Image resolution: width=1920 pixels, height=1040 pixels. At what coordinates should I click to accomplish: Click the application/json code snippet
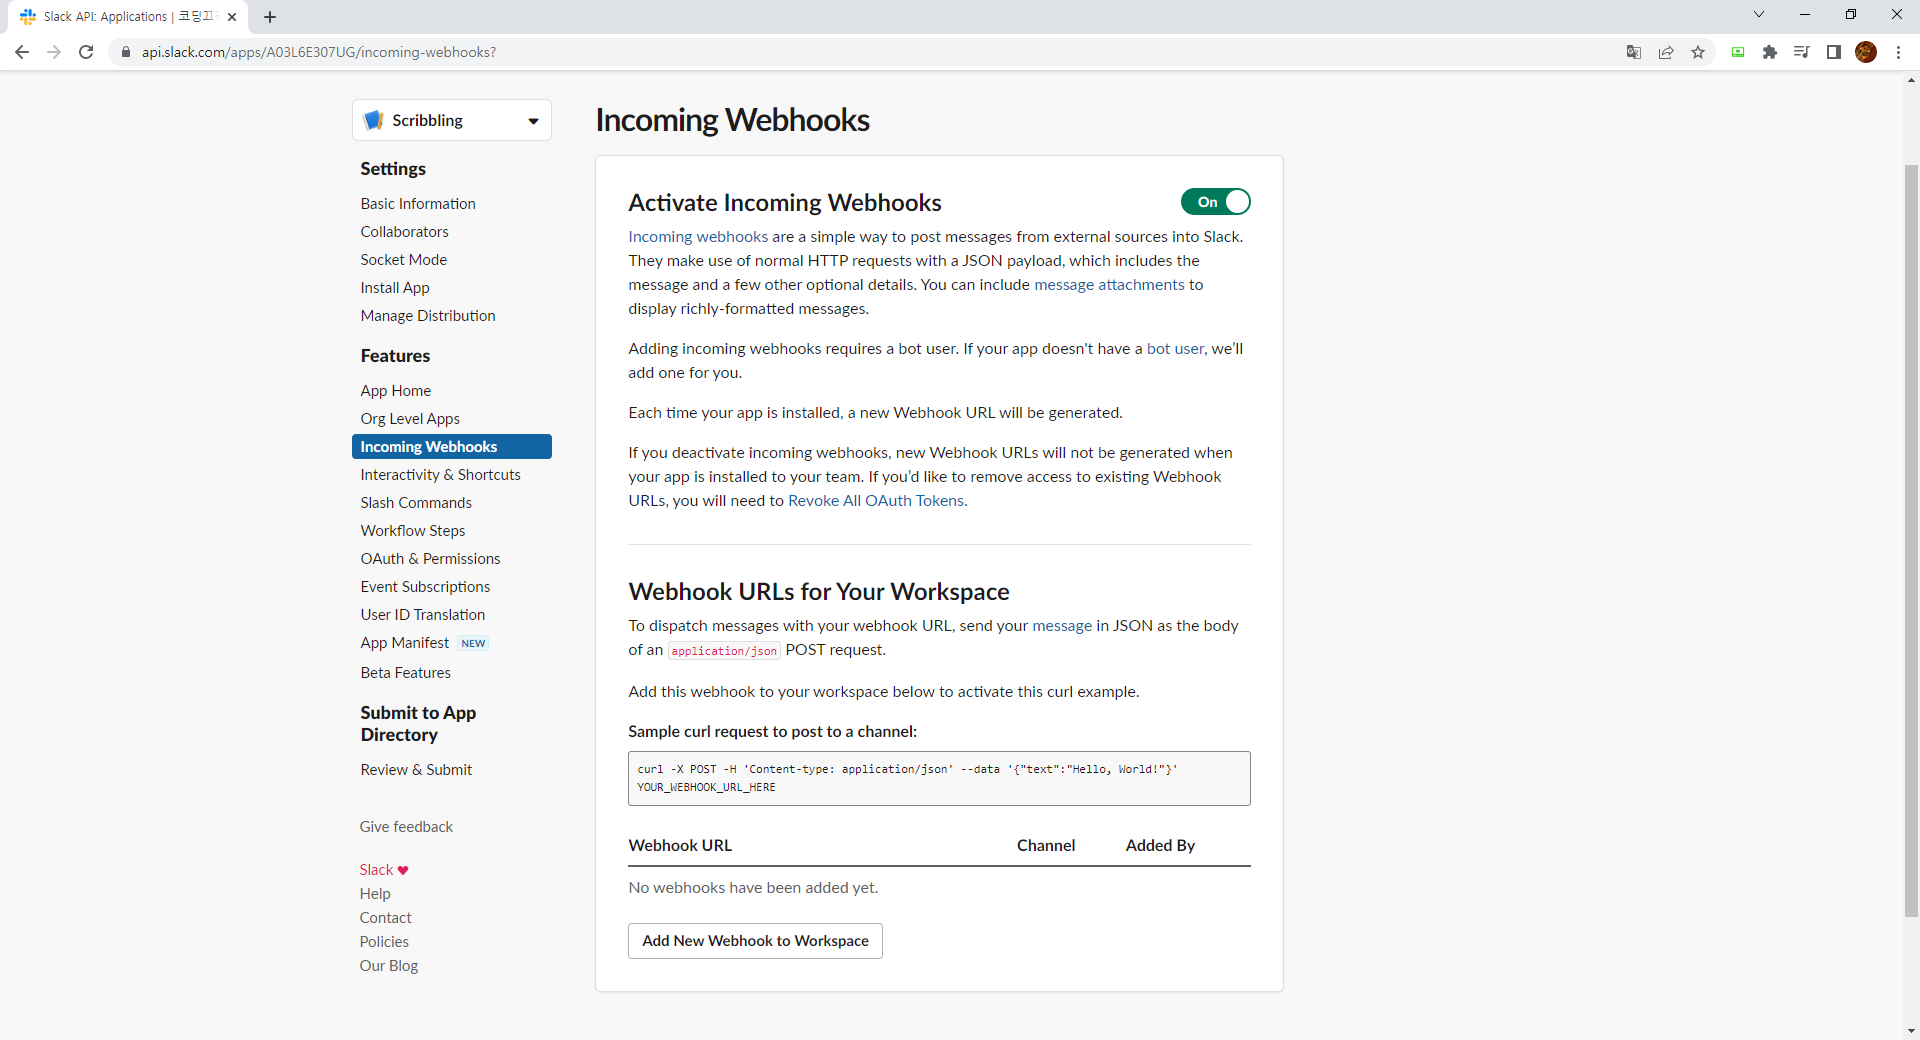(x=724, y=650)
